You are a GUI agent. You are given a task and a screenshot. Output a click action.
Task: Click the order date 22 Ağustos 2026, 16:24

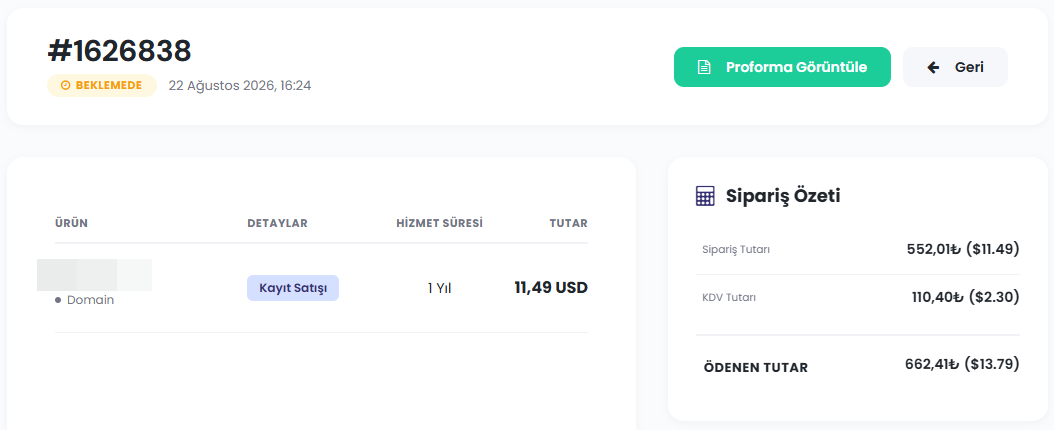[x=240, y=86]
